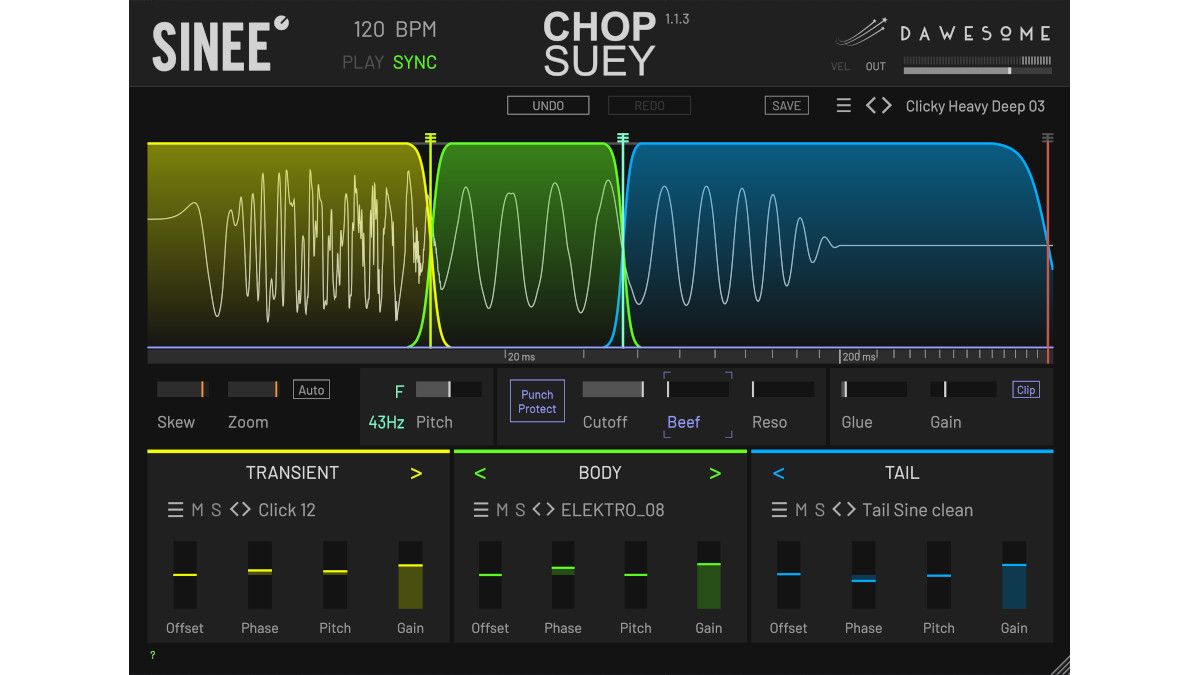Go to next preset with right arrow
Screen dimensions: 1200x675
click(x=888, y=105)
